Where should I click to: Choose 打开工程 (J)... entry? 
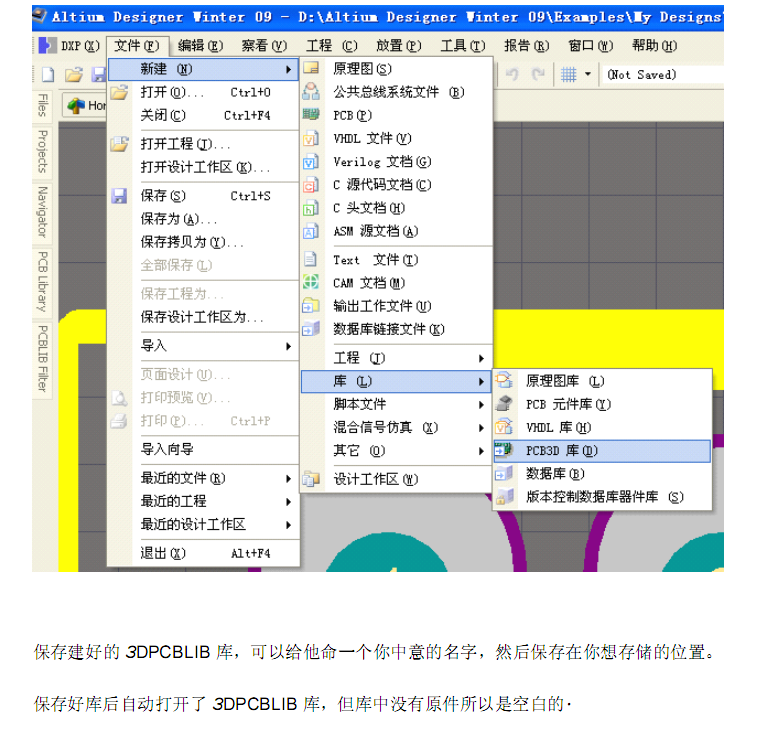click(x=203, y=144)
